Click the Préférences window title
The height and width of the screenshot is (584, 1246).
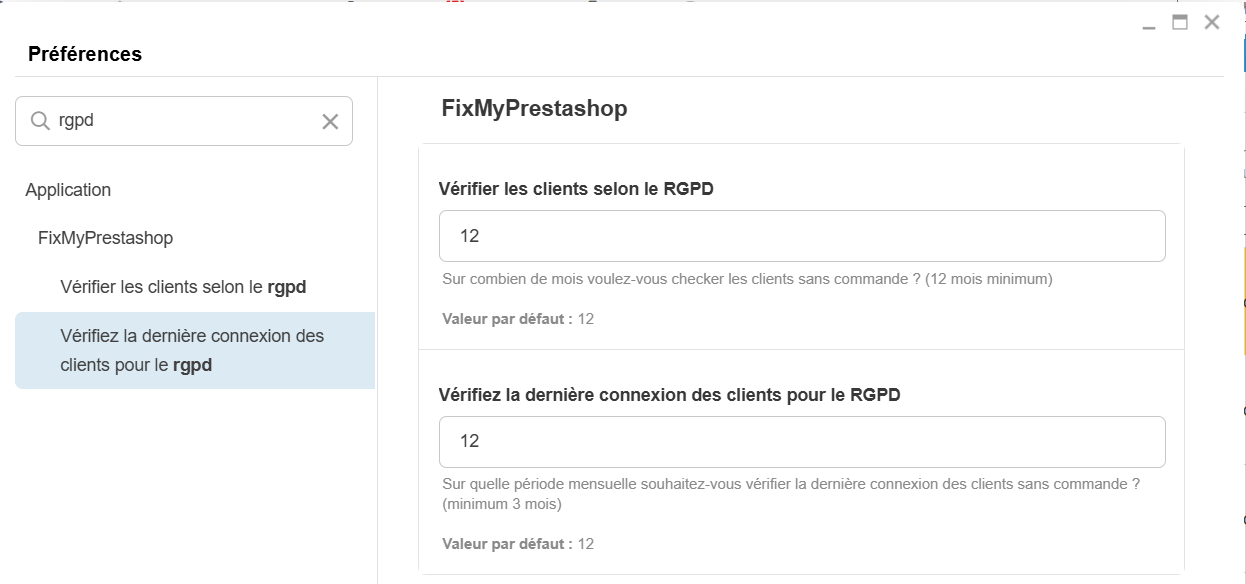coord(85,54)
